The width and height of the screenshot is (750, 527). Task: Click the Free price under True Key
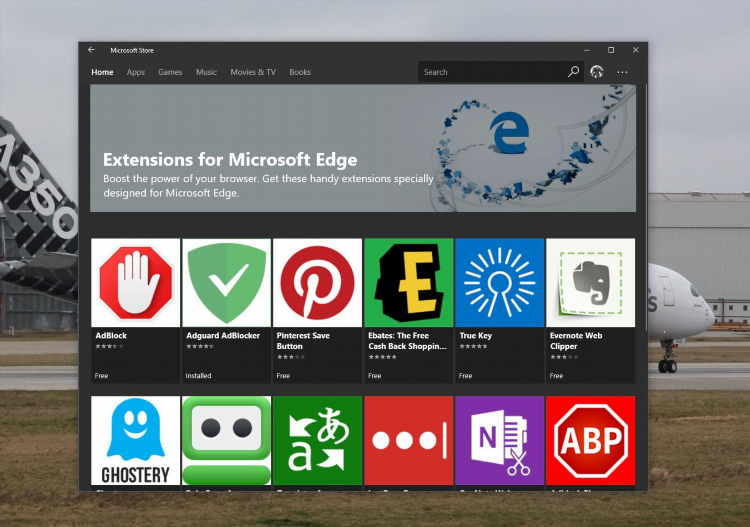pyautogui.click(x=465, y=376)
